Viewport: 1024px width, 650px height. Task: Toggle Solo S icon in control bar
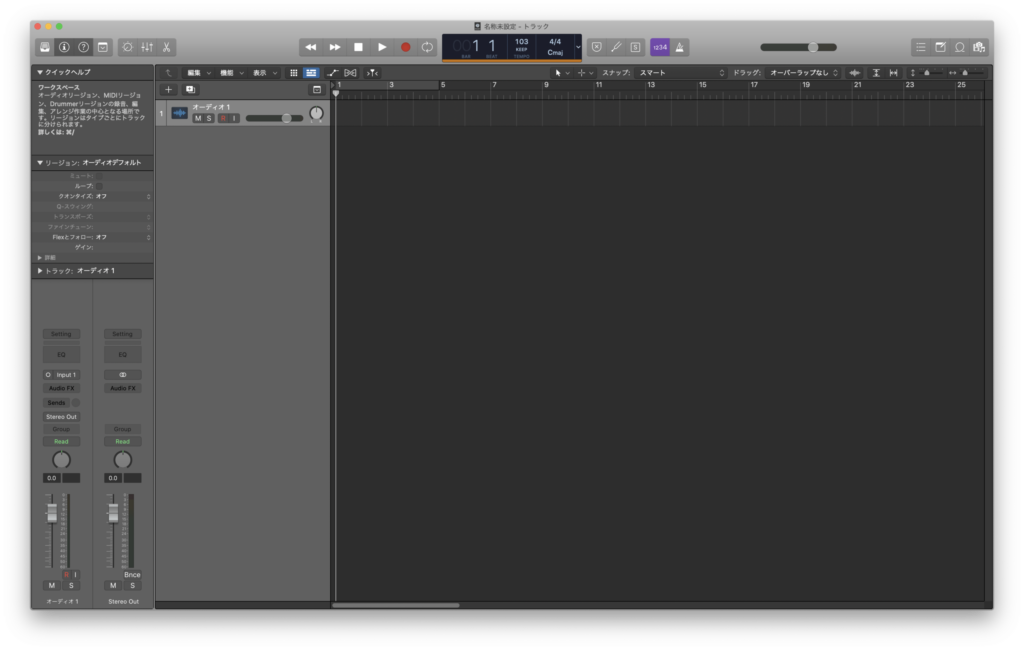[635, 47]
